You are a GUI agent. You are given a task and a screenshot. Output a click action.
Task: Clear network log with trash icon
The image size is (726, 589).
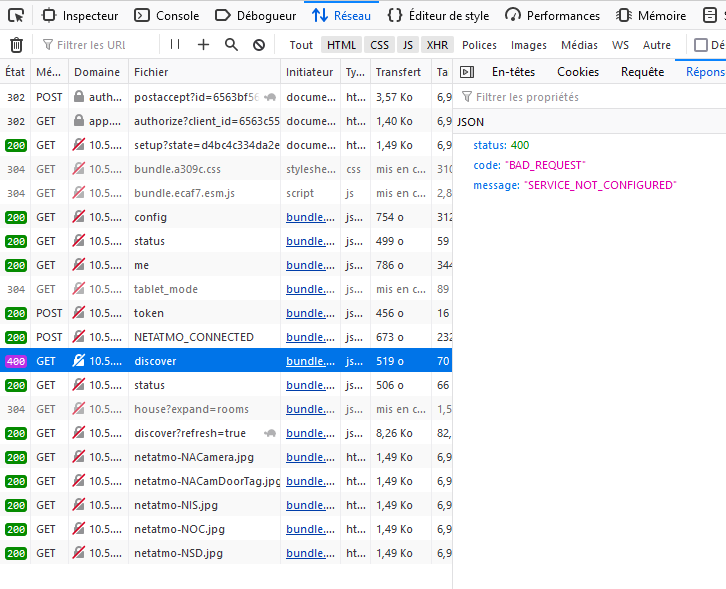[16, 45]
